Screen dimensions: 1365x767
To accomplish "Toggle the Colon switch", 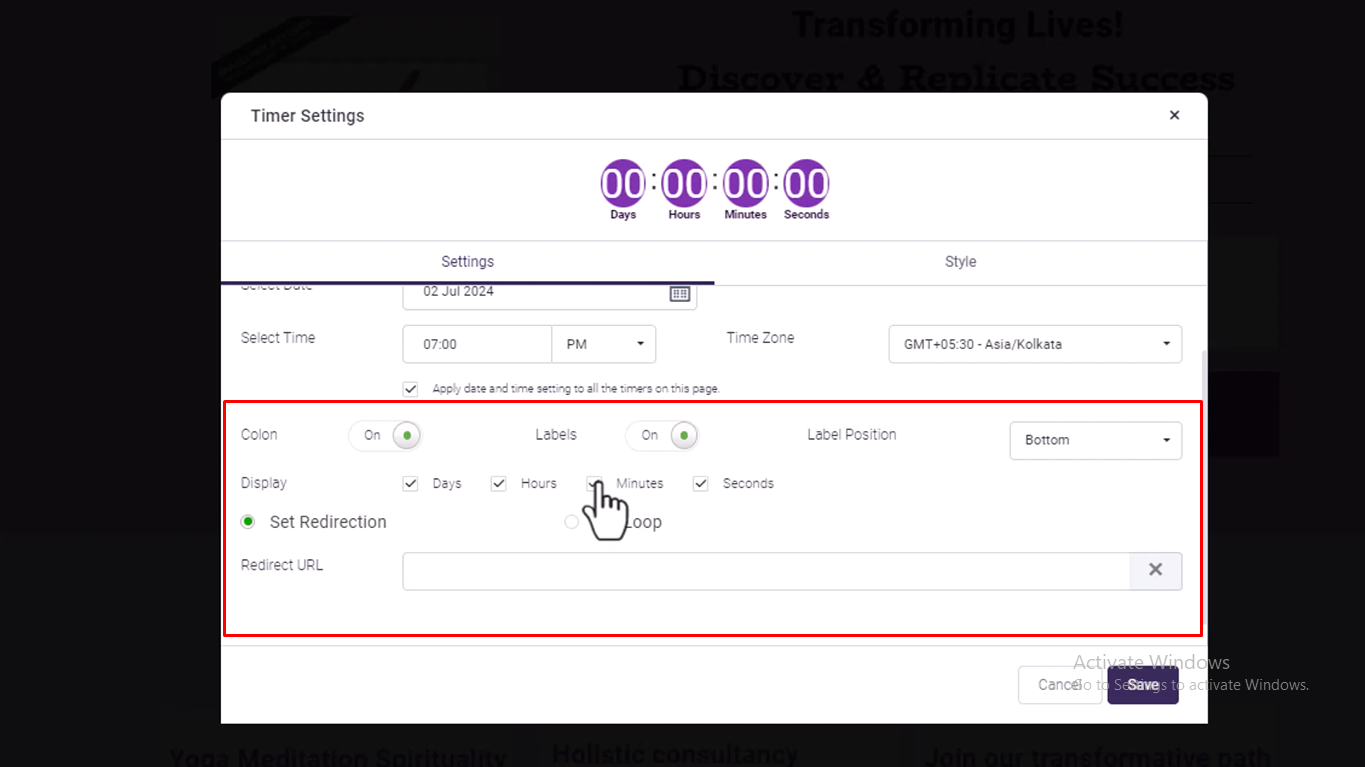I will click(x=385, y=435).
